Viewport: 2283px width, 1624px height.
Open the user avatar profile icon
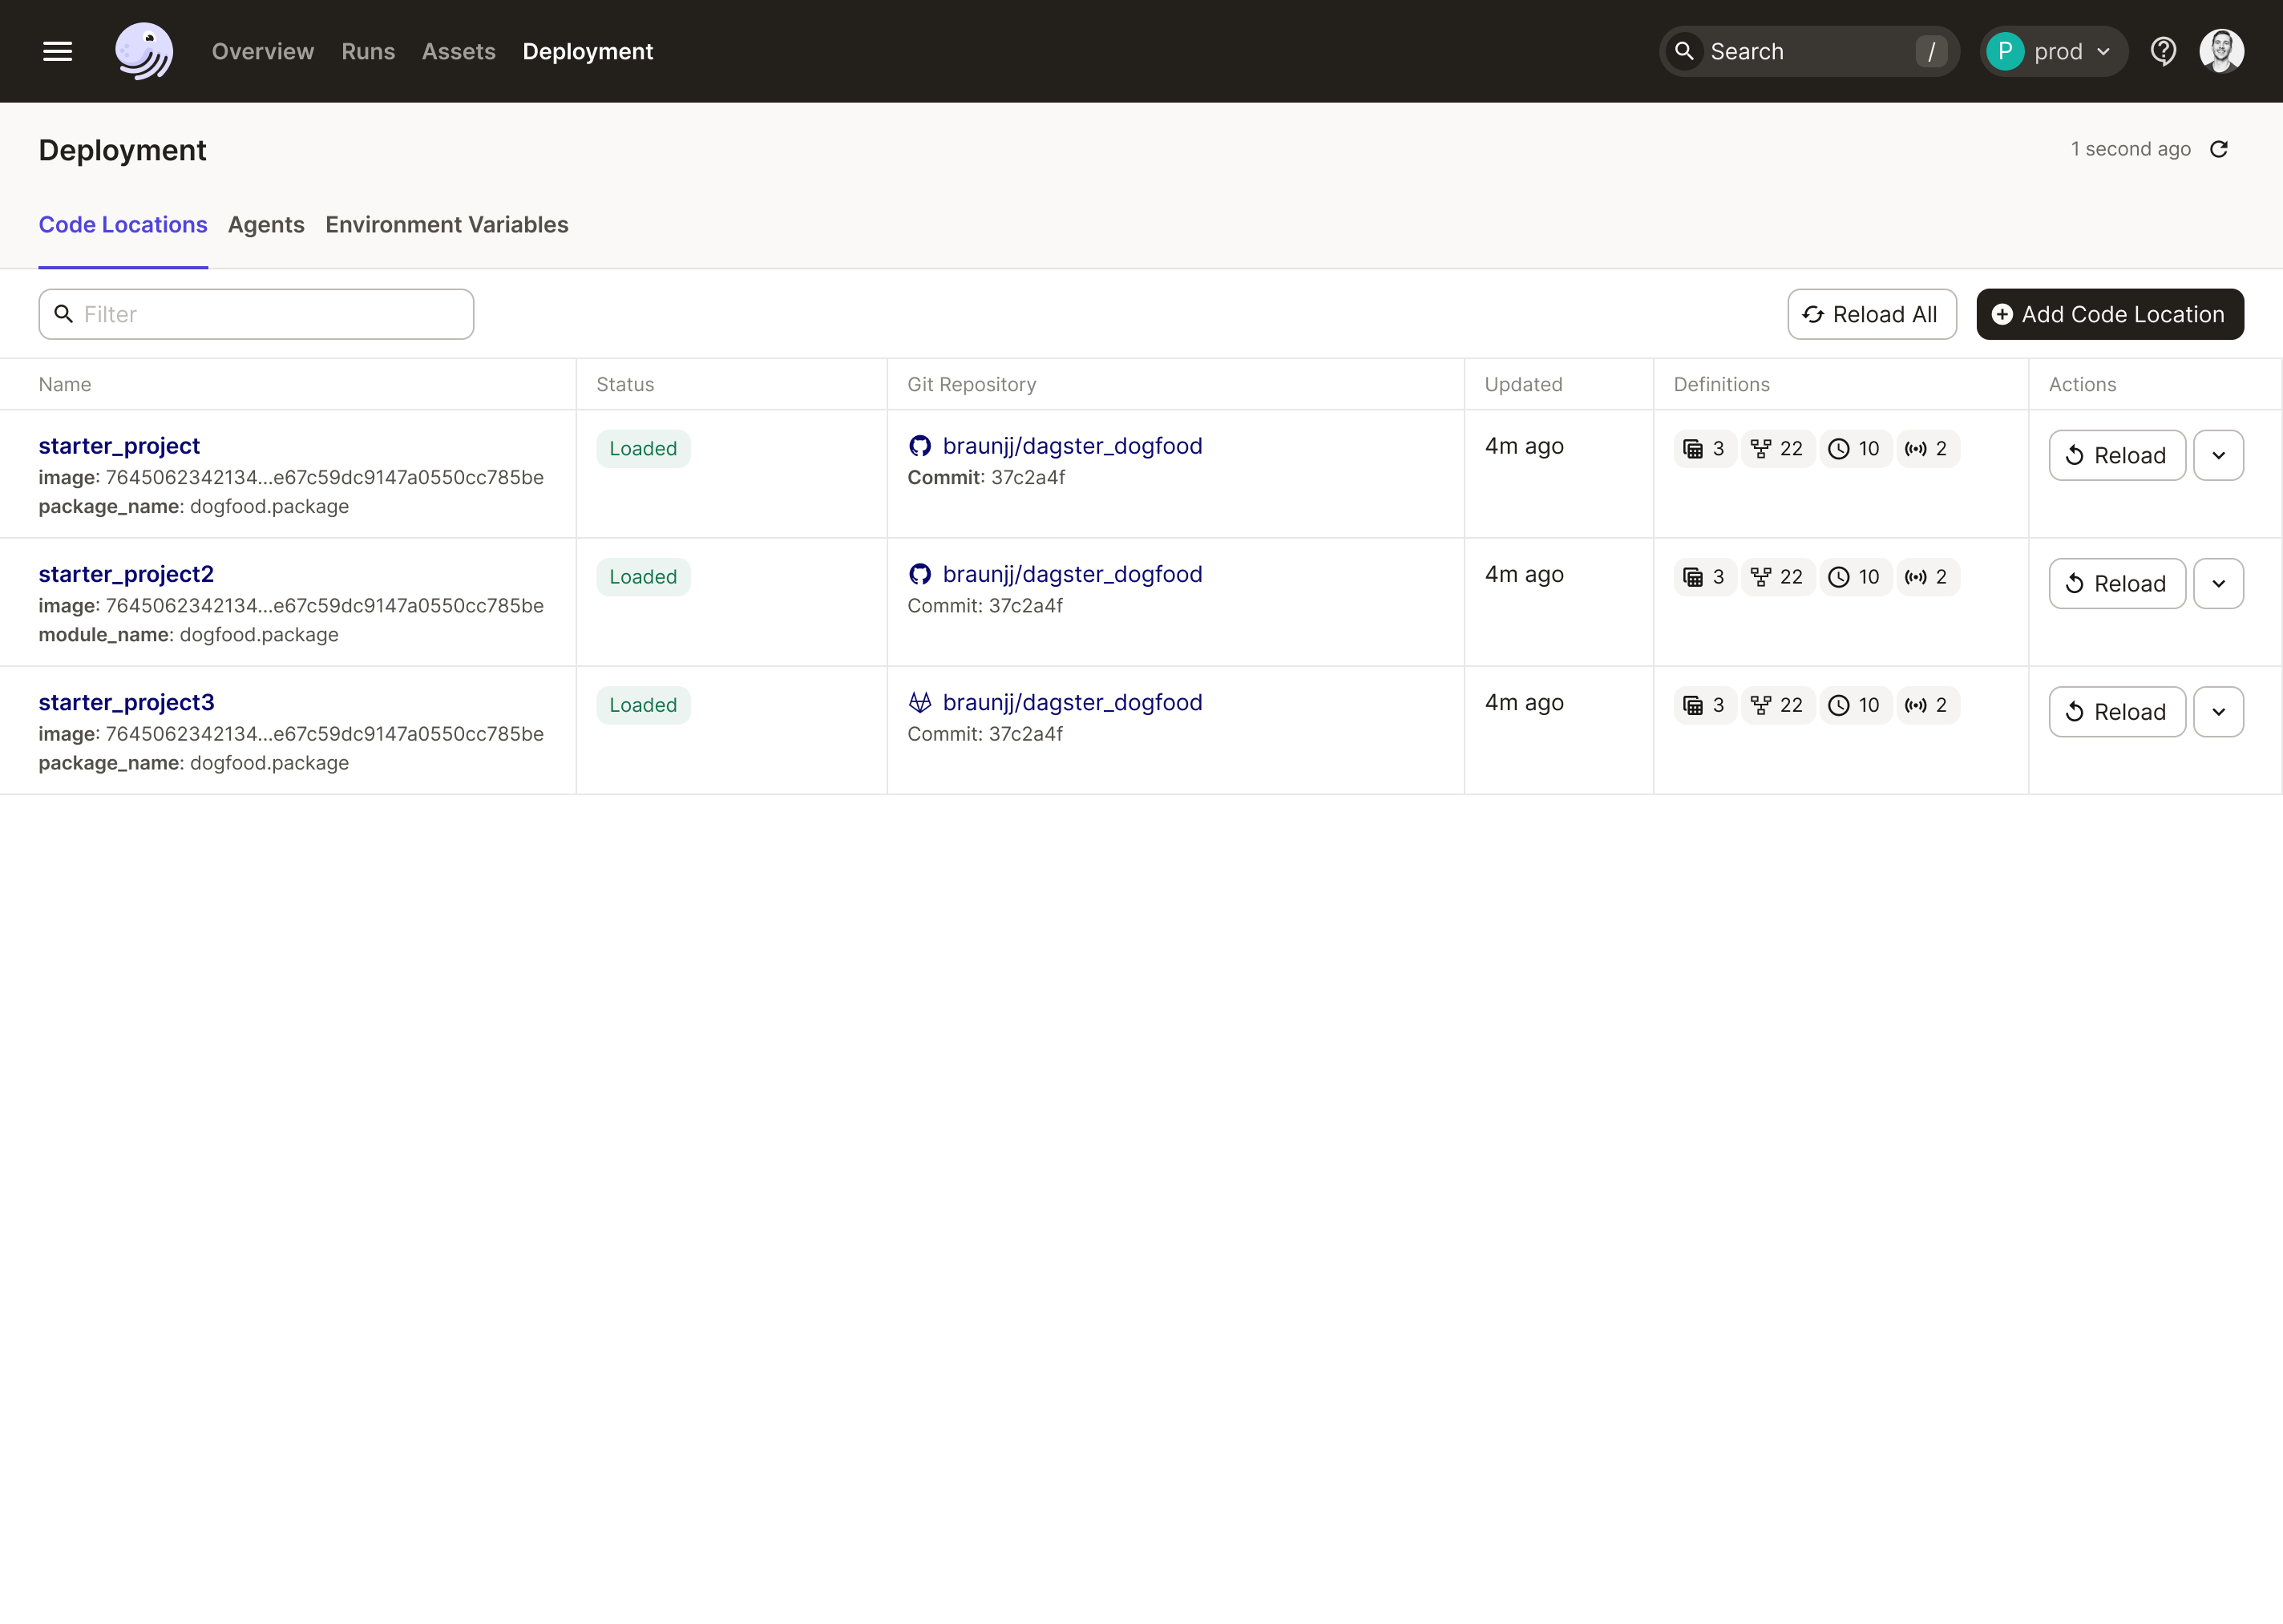coord(2221,51)
